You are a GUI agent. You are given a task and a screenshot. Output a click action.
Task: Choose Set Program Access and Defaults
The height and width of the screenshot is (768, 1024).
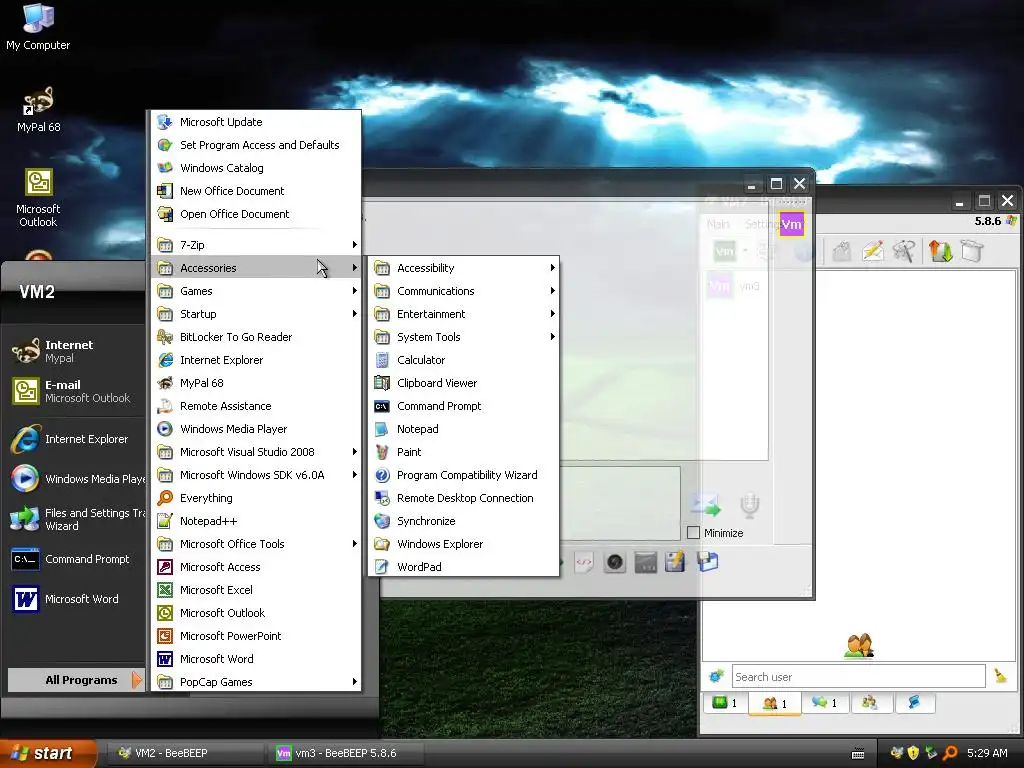257,144
